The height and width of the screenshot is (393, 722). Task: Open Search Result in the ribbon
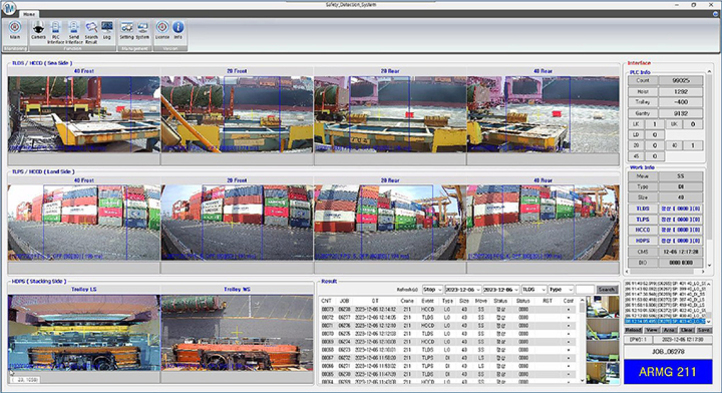coord(91,32)
